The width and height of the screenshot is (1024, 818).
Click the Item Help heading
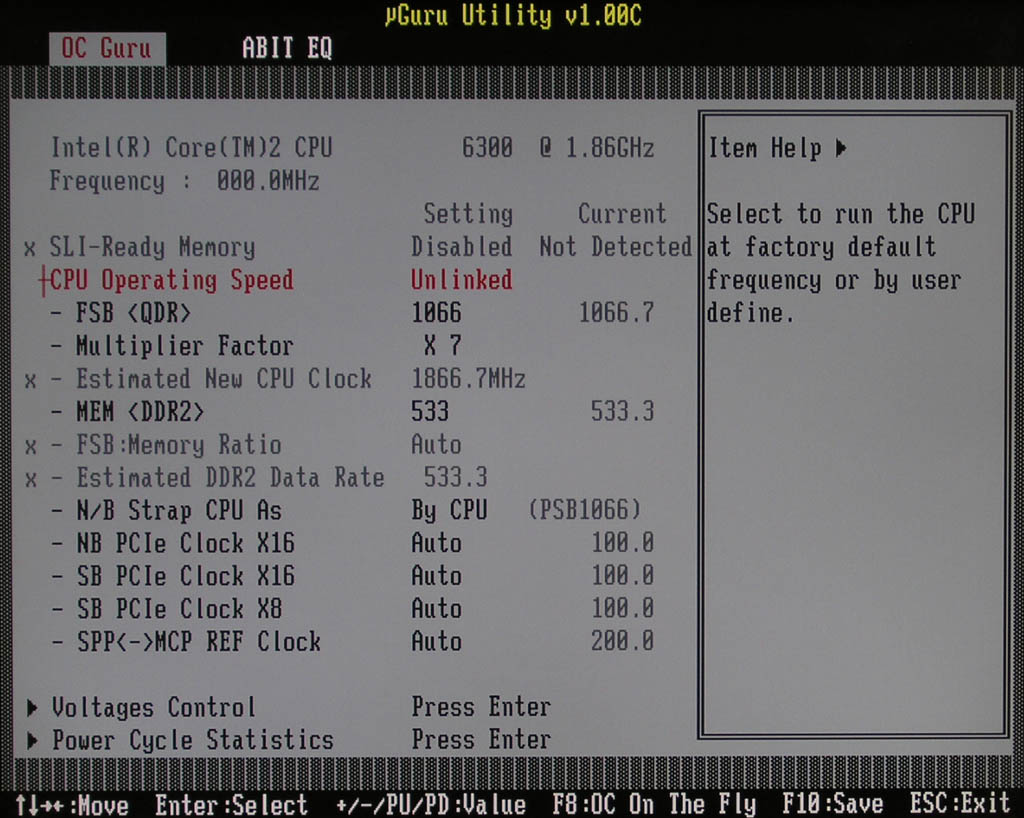click(765, 148)
